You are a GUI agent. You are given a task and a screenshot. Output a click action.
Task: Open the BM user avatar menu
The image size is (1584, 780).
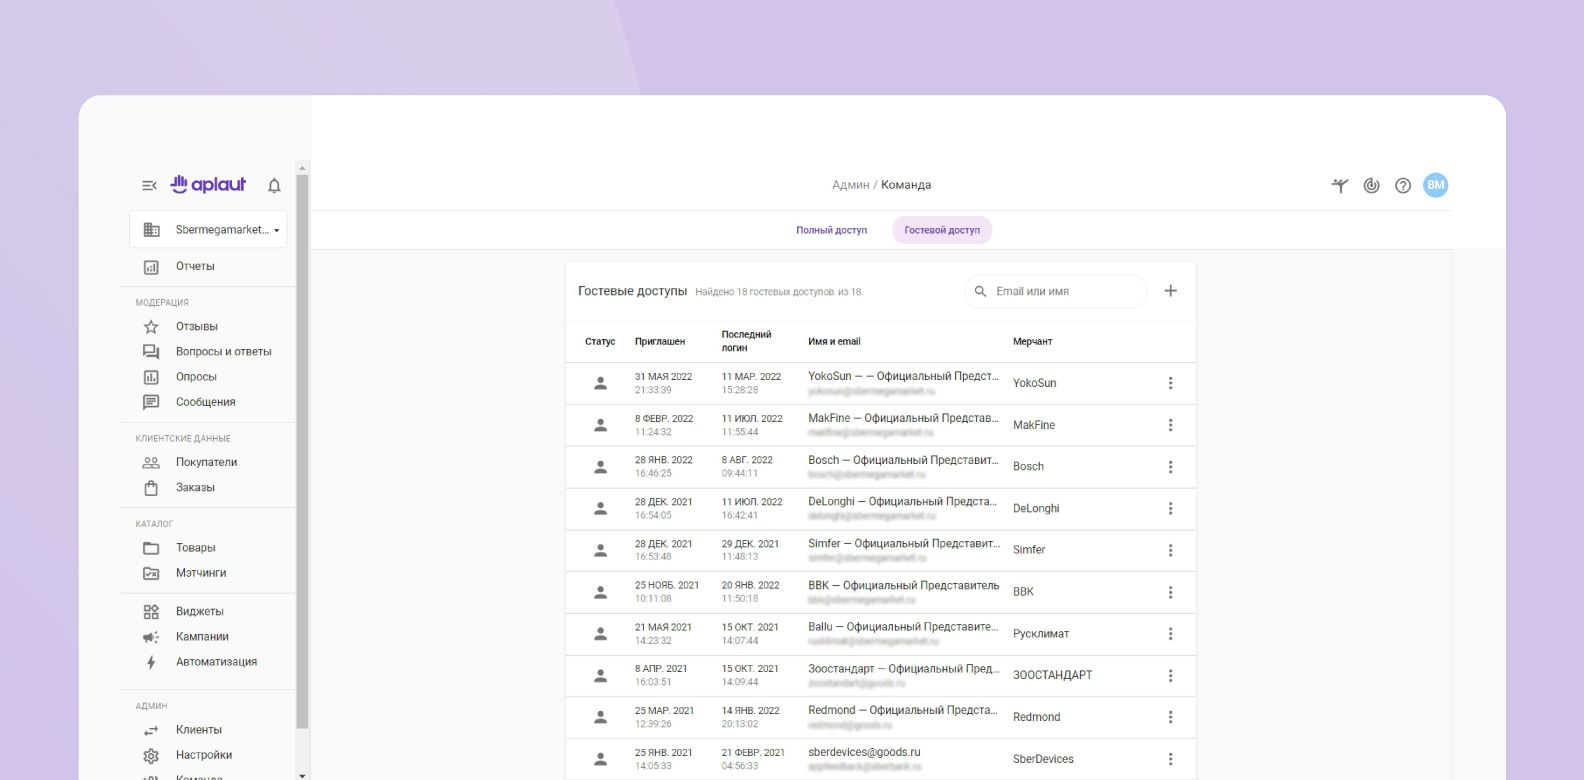click(1435, 185)
